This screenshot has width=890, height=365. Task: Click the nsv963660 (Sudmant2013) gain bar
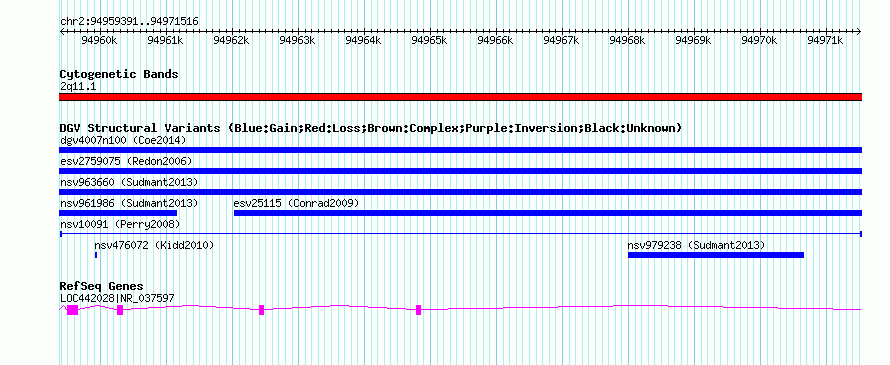click(460, 192)
